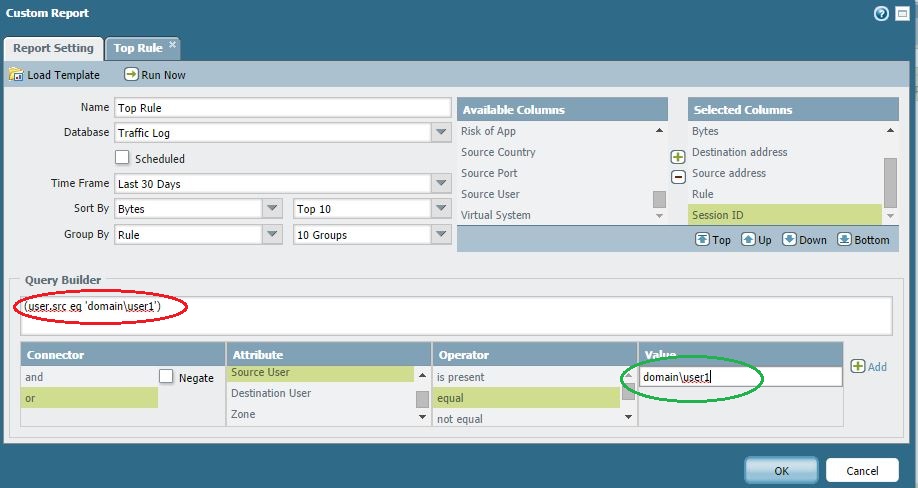Open the Database dropdown
Image resolution: width=918 pixels, height=488 pixels.
(441, 133)
